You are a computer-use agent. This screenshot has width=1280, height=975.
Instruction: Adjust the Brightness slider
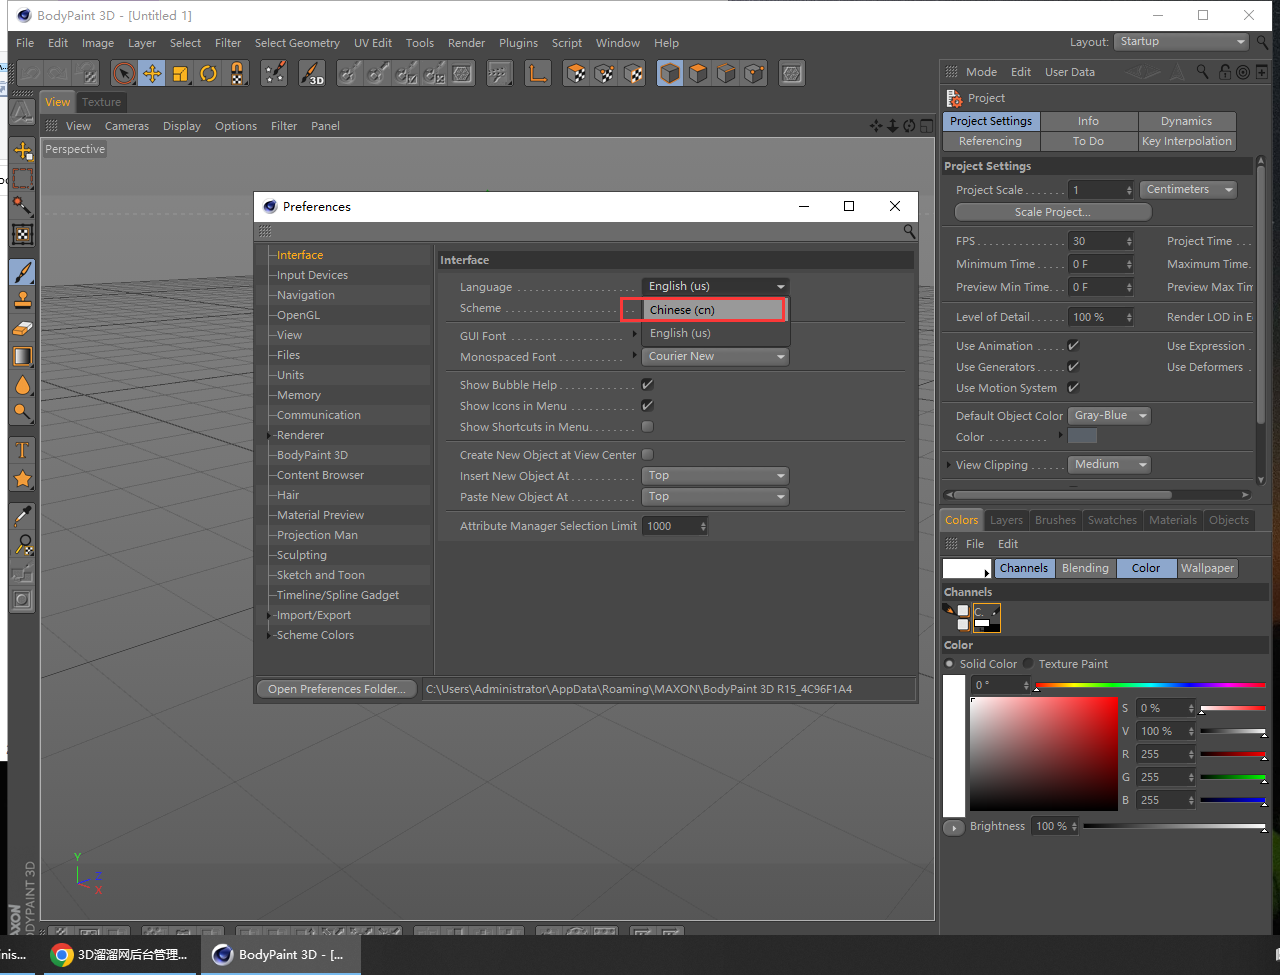1174,826
